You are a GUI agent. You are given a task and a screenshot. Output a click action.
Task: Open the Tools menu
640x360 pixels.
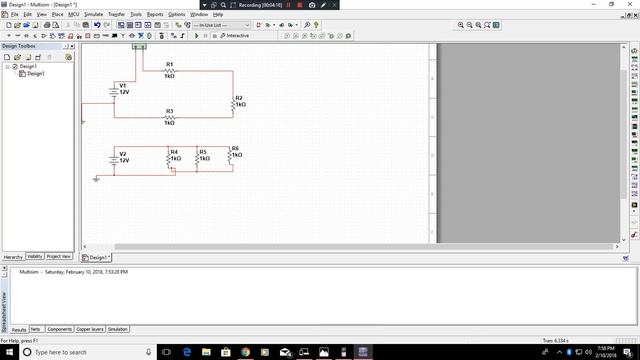click(x=136, y=14)
